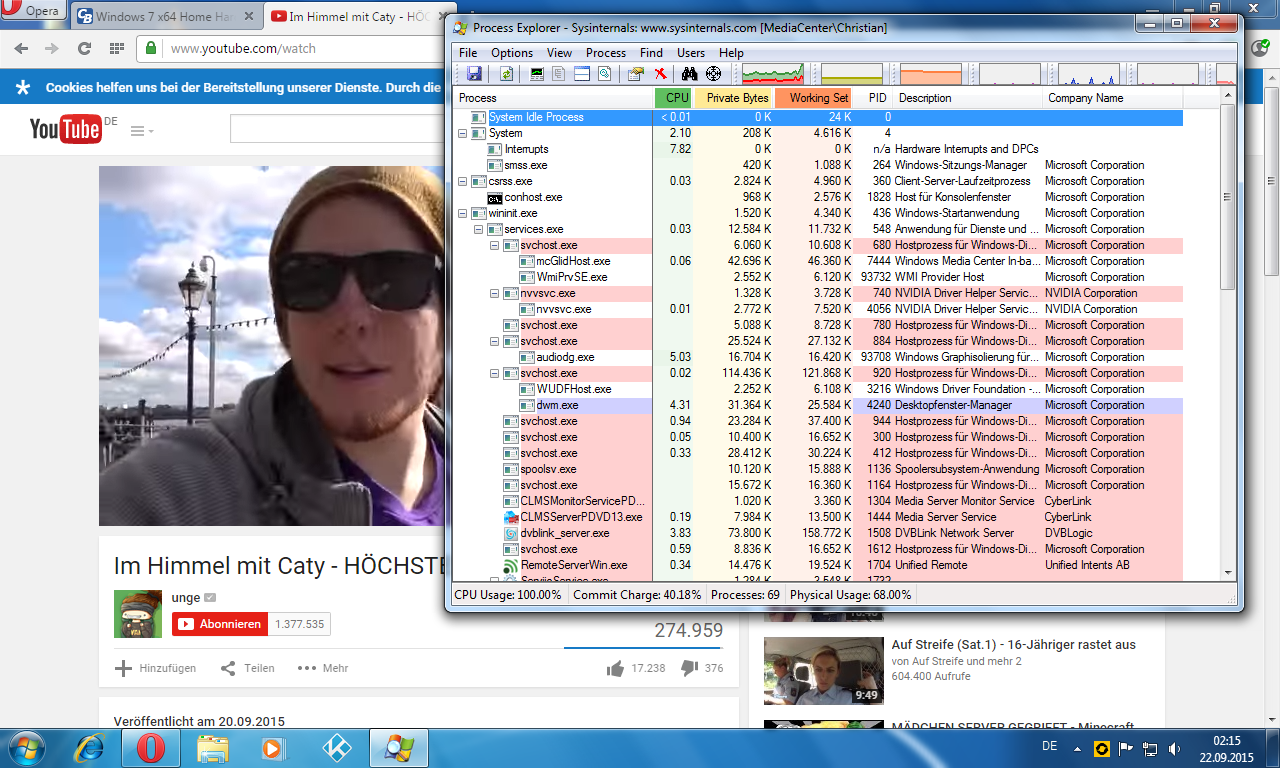Click the browser back arrow
Screen dimensions: 1280x768
[x=21, y=48]
